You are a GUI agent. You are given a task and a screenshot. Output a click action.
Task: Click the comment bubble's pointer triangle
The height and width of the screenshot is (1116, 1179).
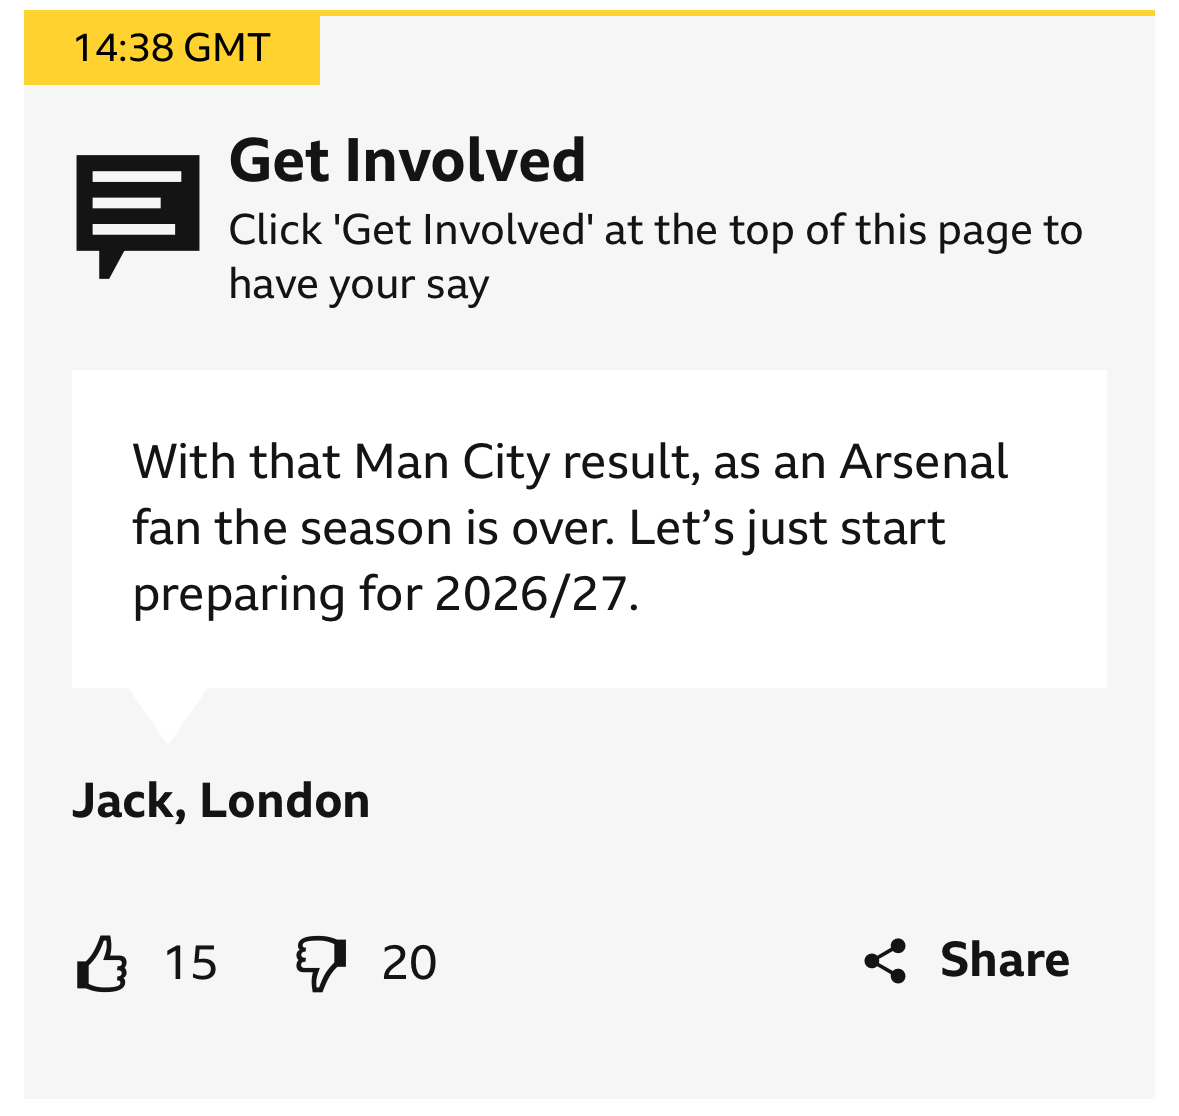click(x=168, y=712)
